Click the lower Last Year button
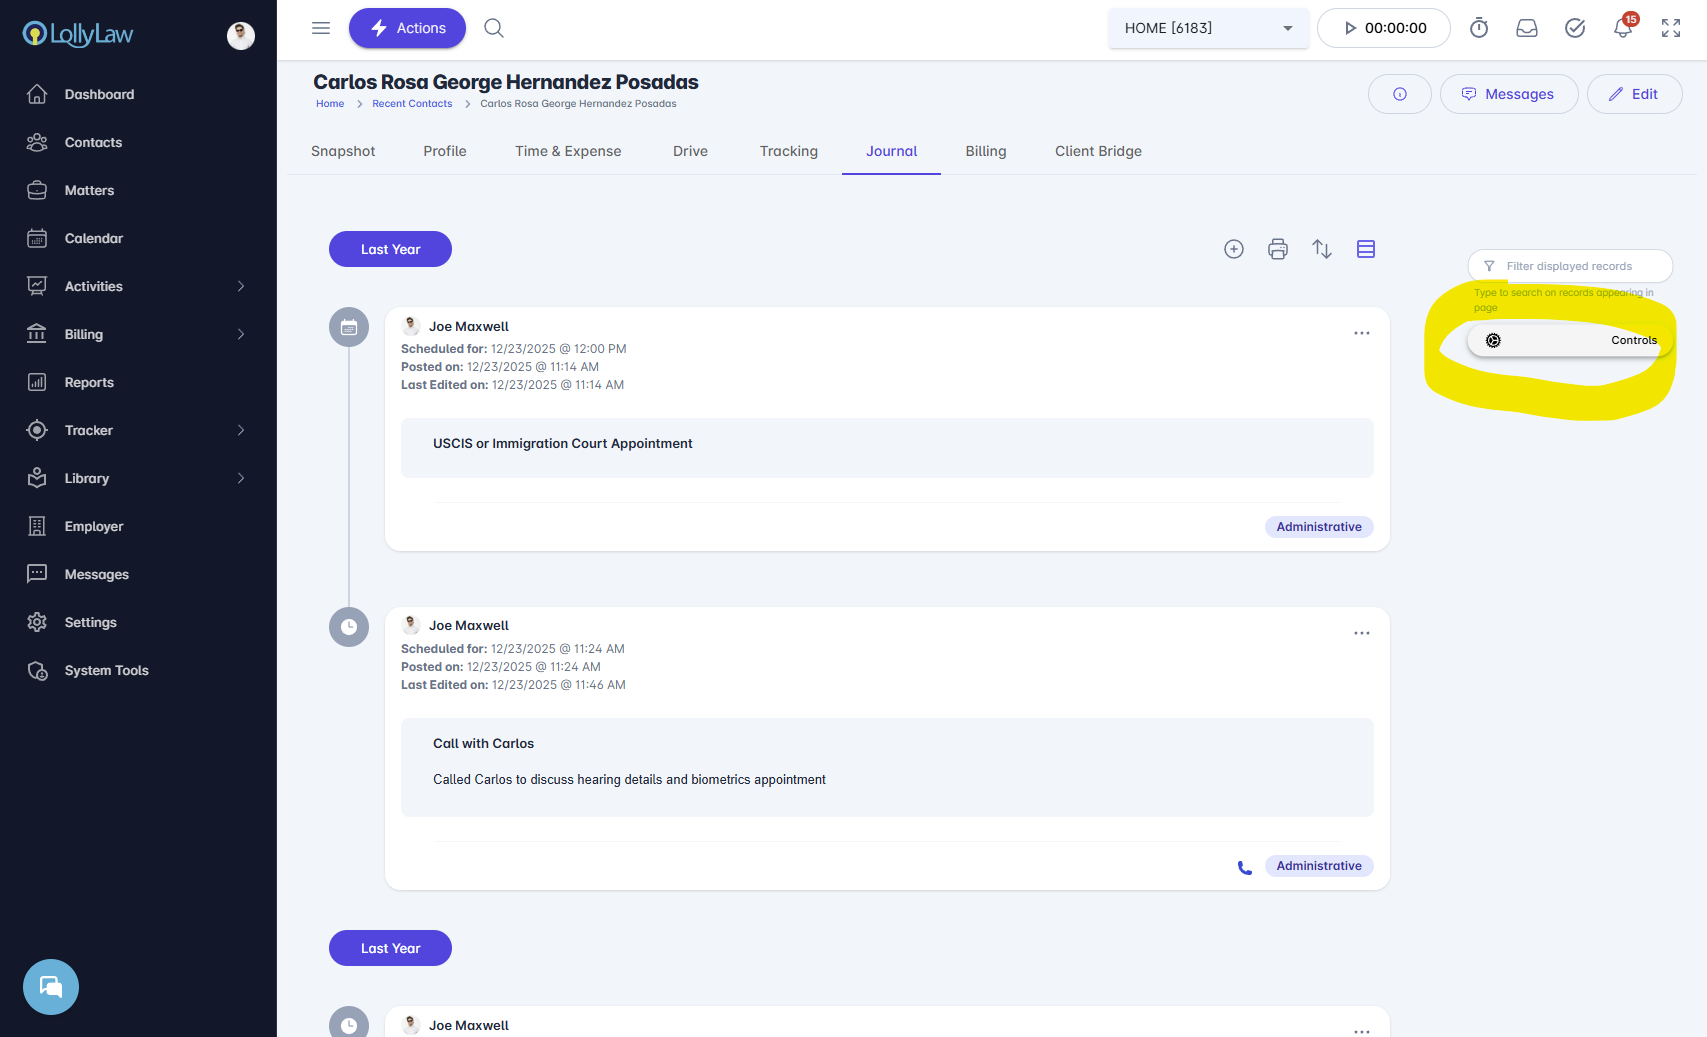The width and height of the screenshot is (1707, 1037). [390, 948]
